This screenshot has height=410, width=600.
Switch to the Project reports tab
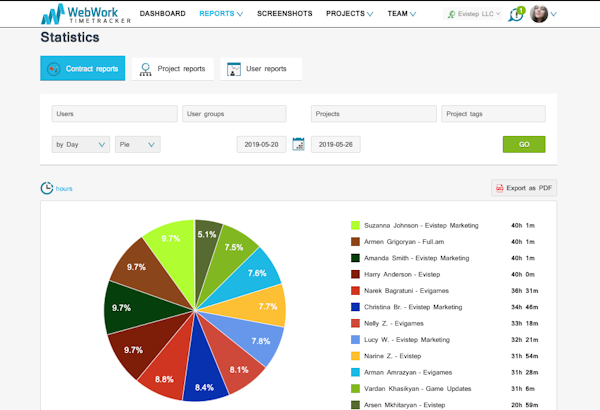[x=173, y=69]
